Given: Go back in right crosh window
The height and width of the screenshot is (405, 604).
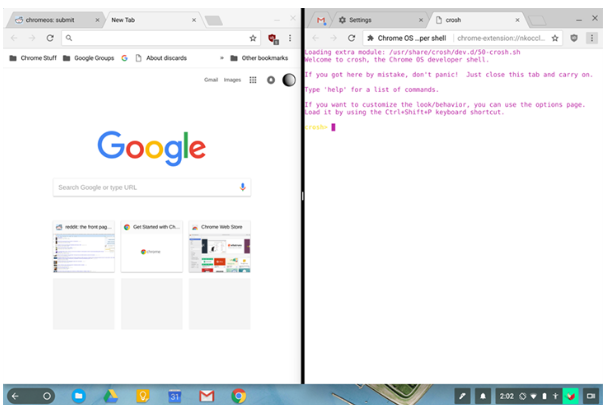Looking at the screenshot, I should click(315, 38).
